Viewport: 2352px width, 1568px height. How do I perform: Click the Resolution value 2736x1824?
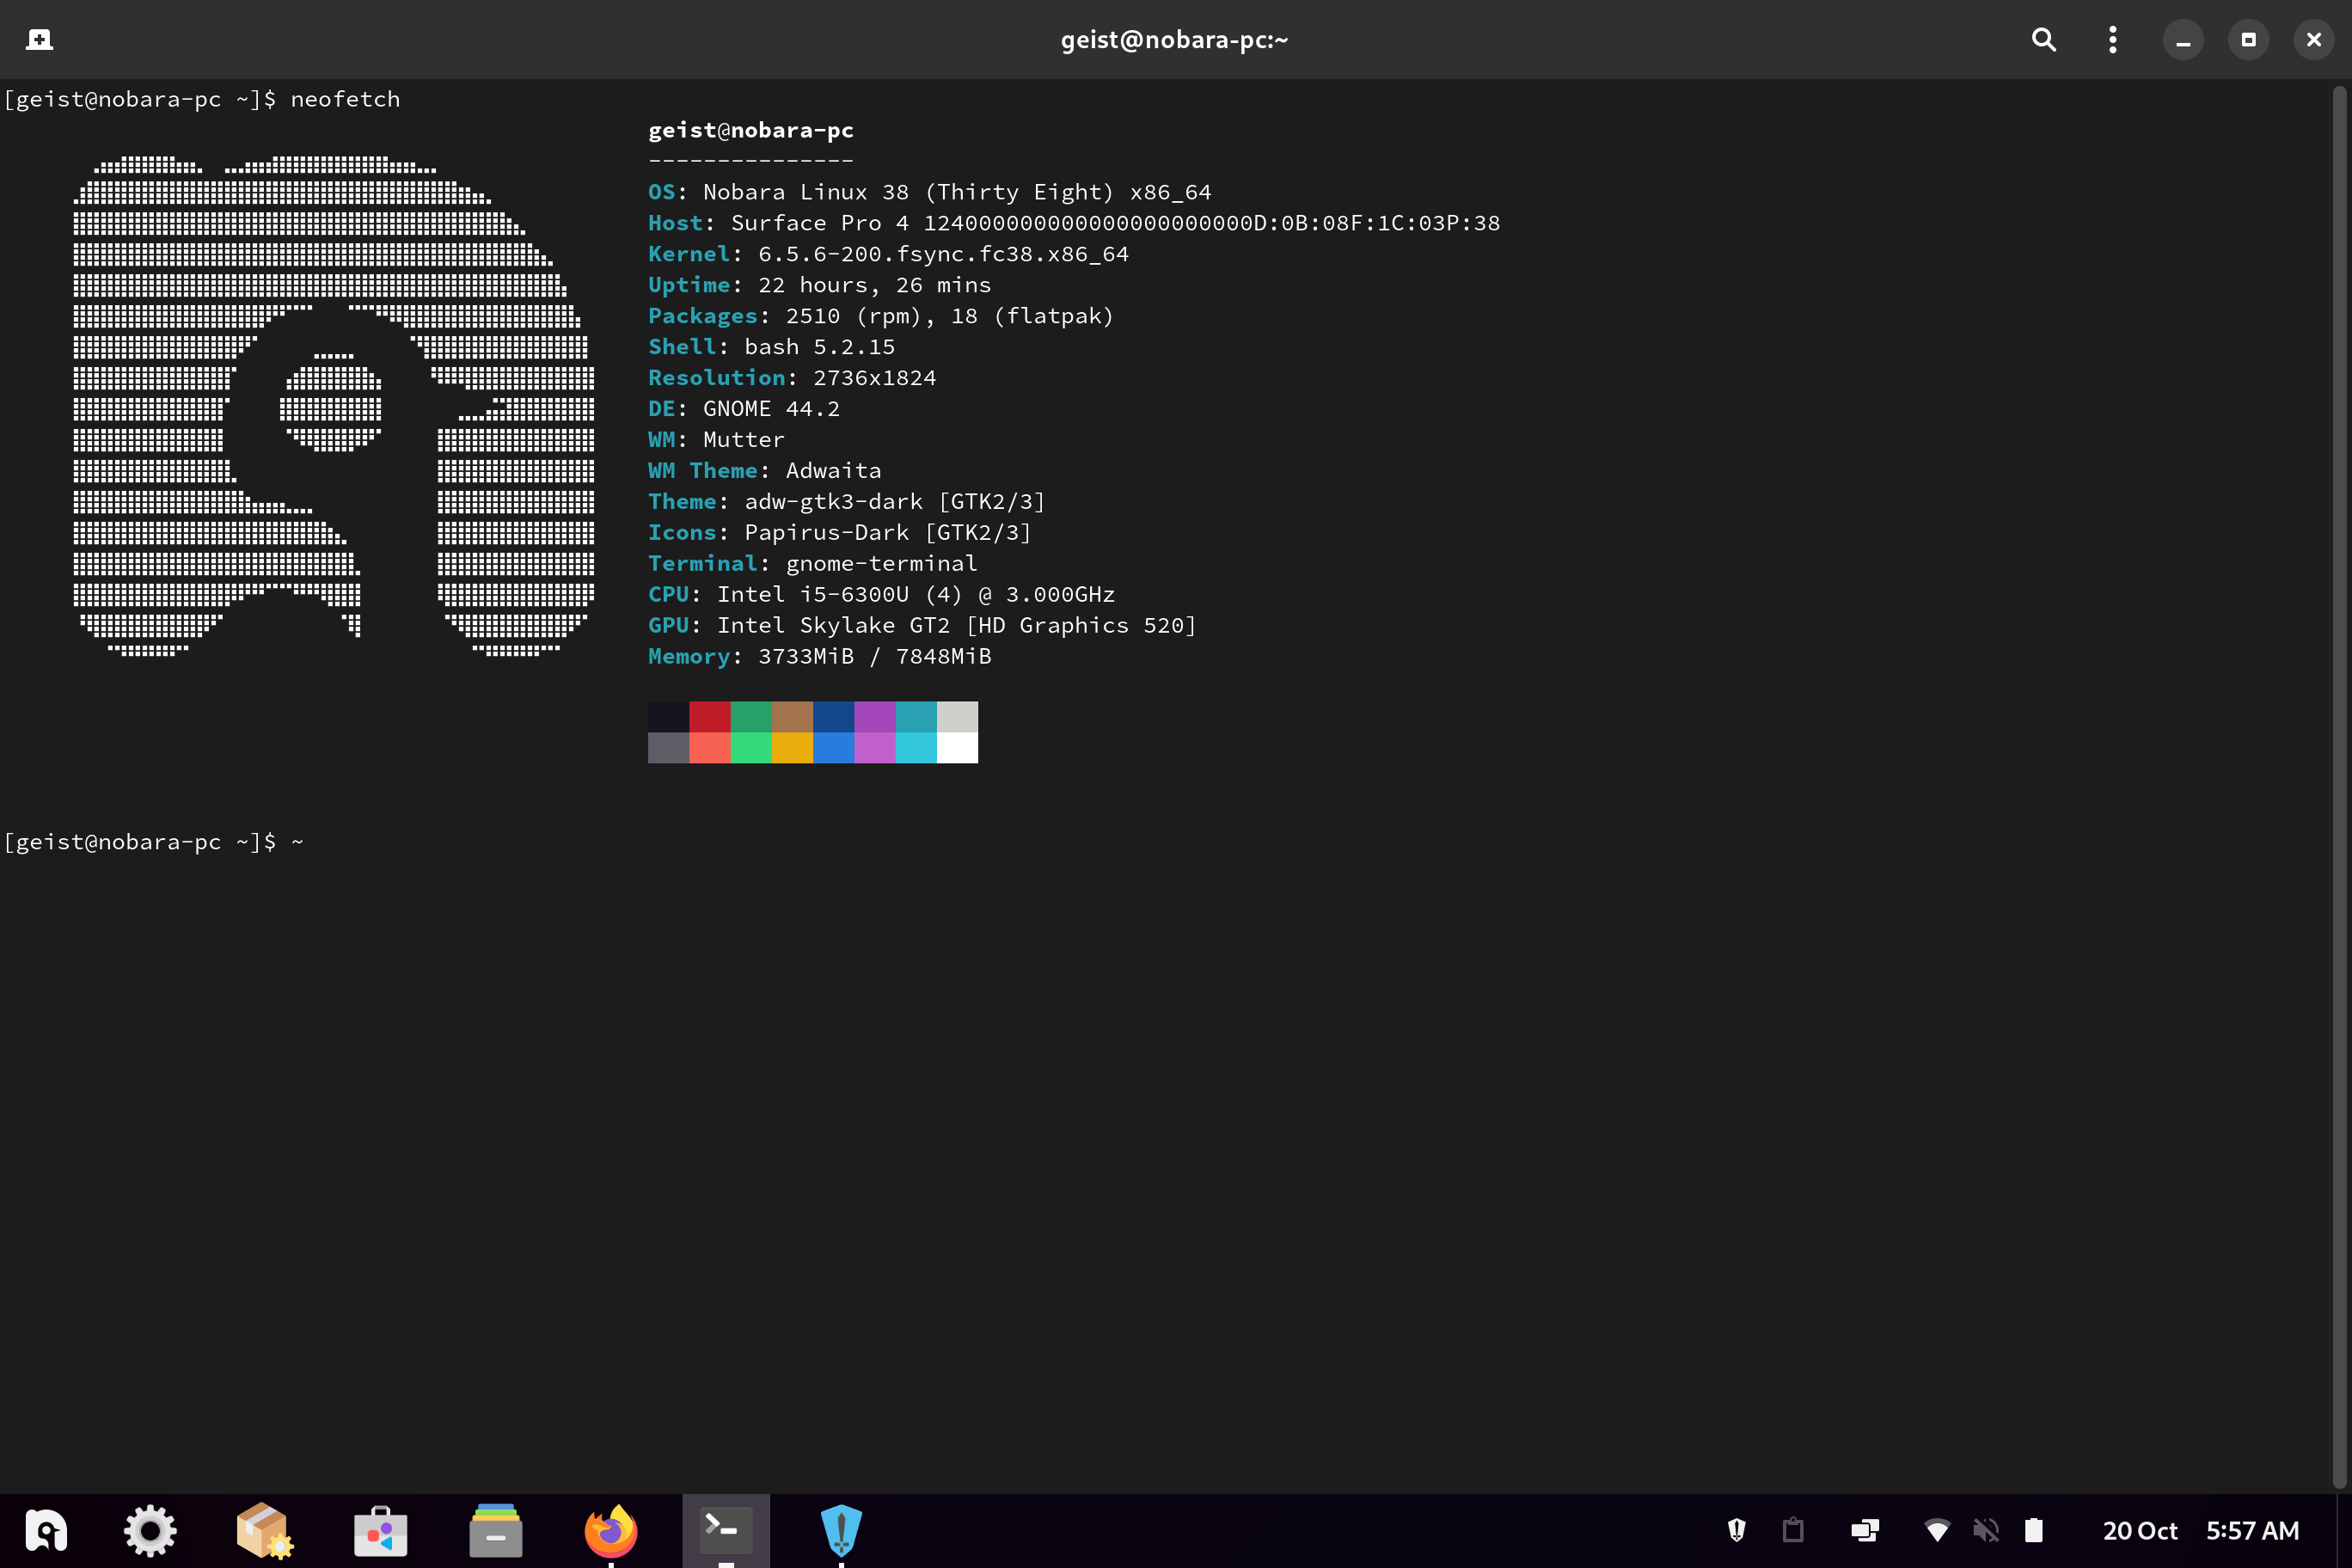coord(875,378)
